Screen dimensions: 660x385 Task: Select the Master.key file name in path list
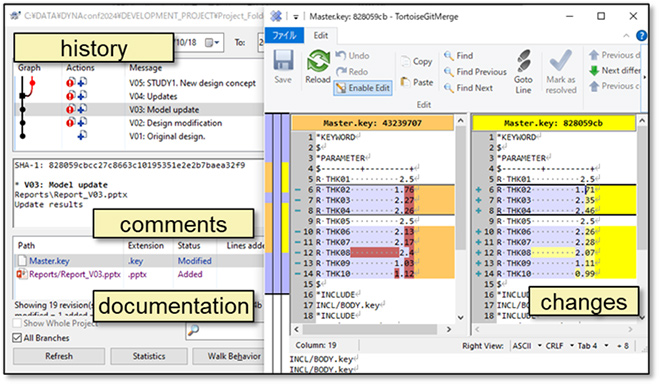pyautogui.click(x=49, y=261)
